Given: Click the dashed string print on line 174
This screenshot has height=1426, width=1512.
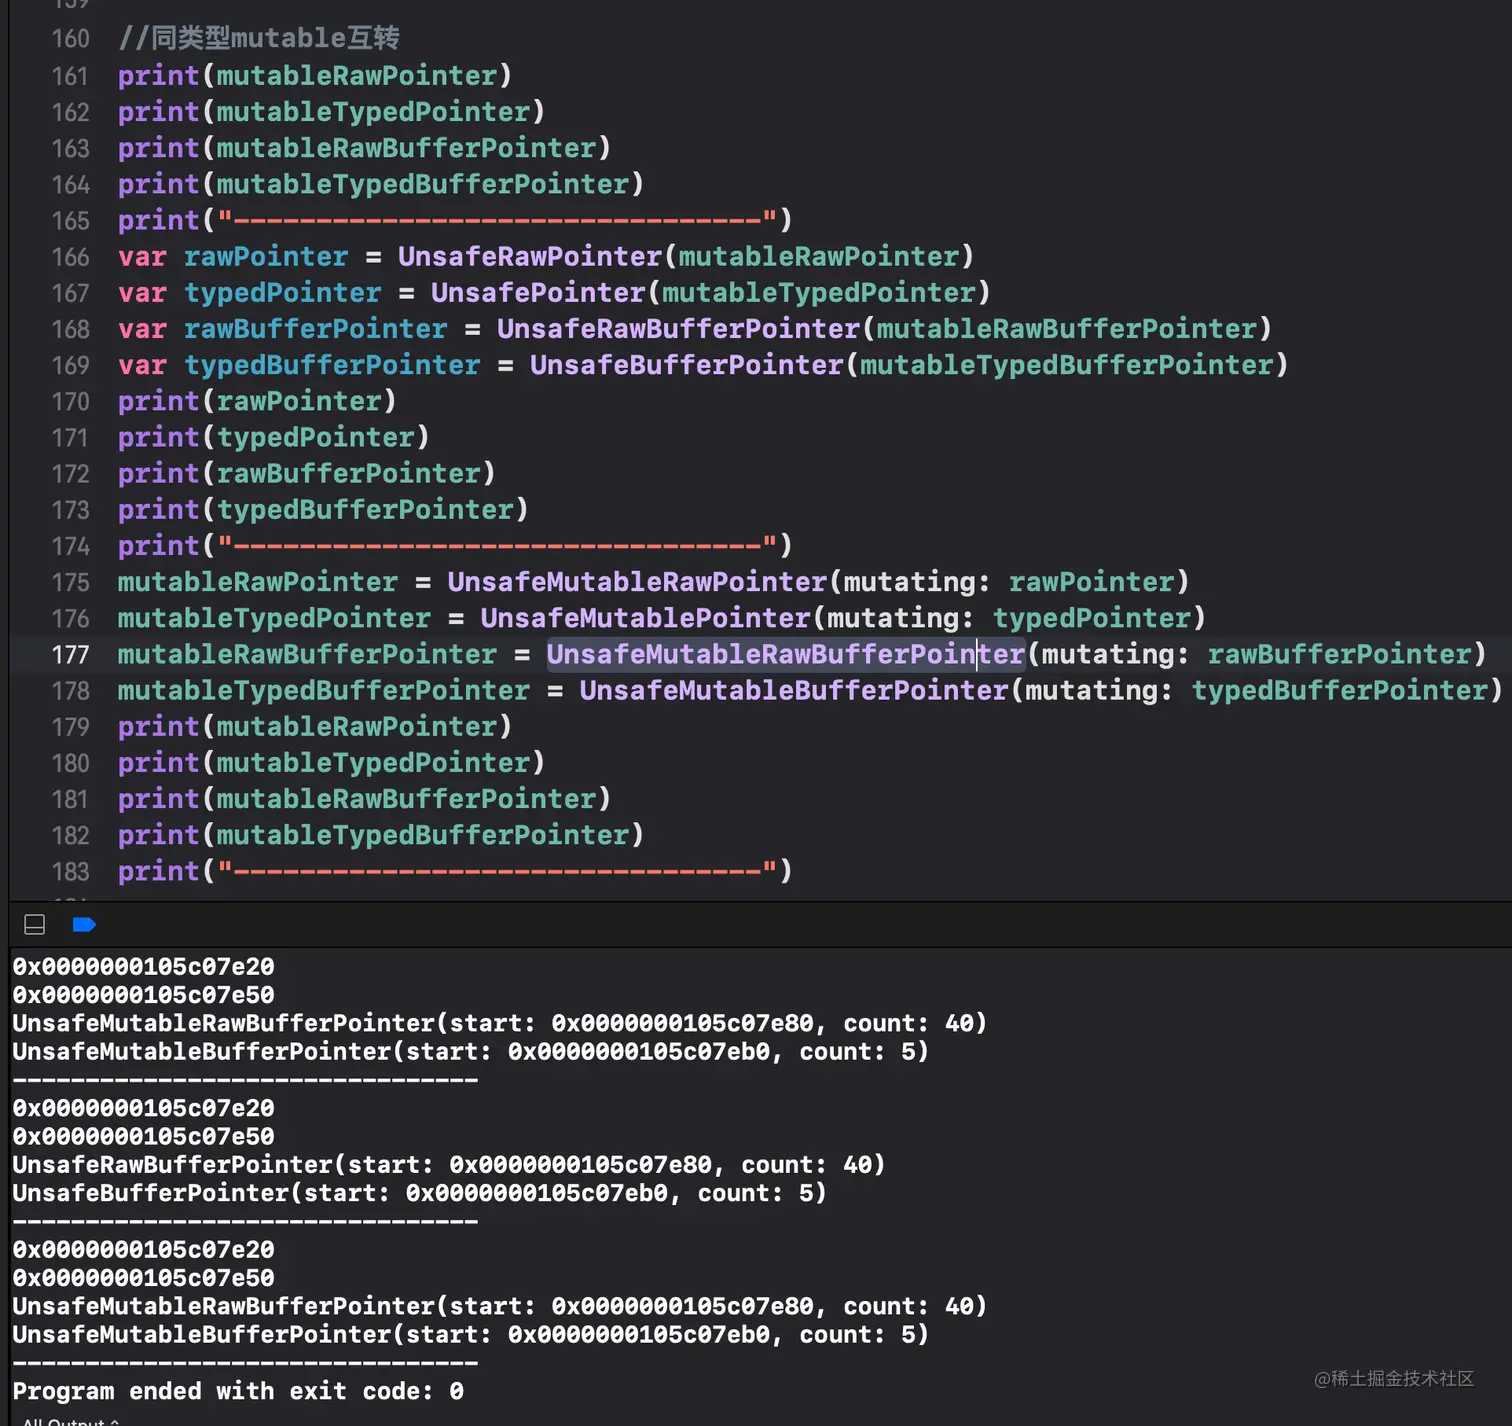Looking at the screenshot, I should click(x=455, y=546).
